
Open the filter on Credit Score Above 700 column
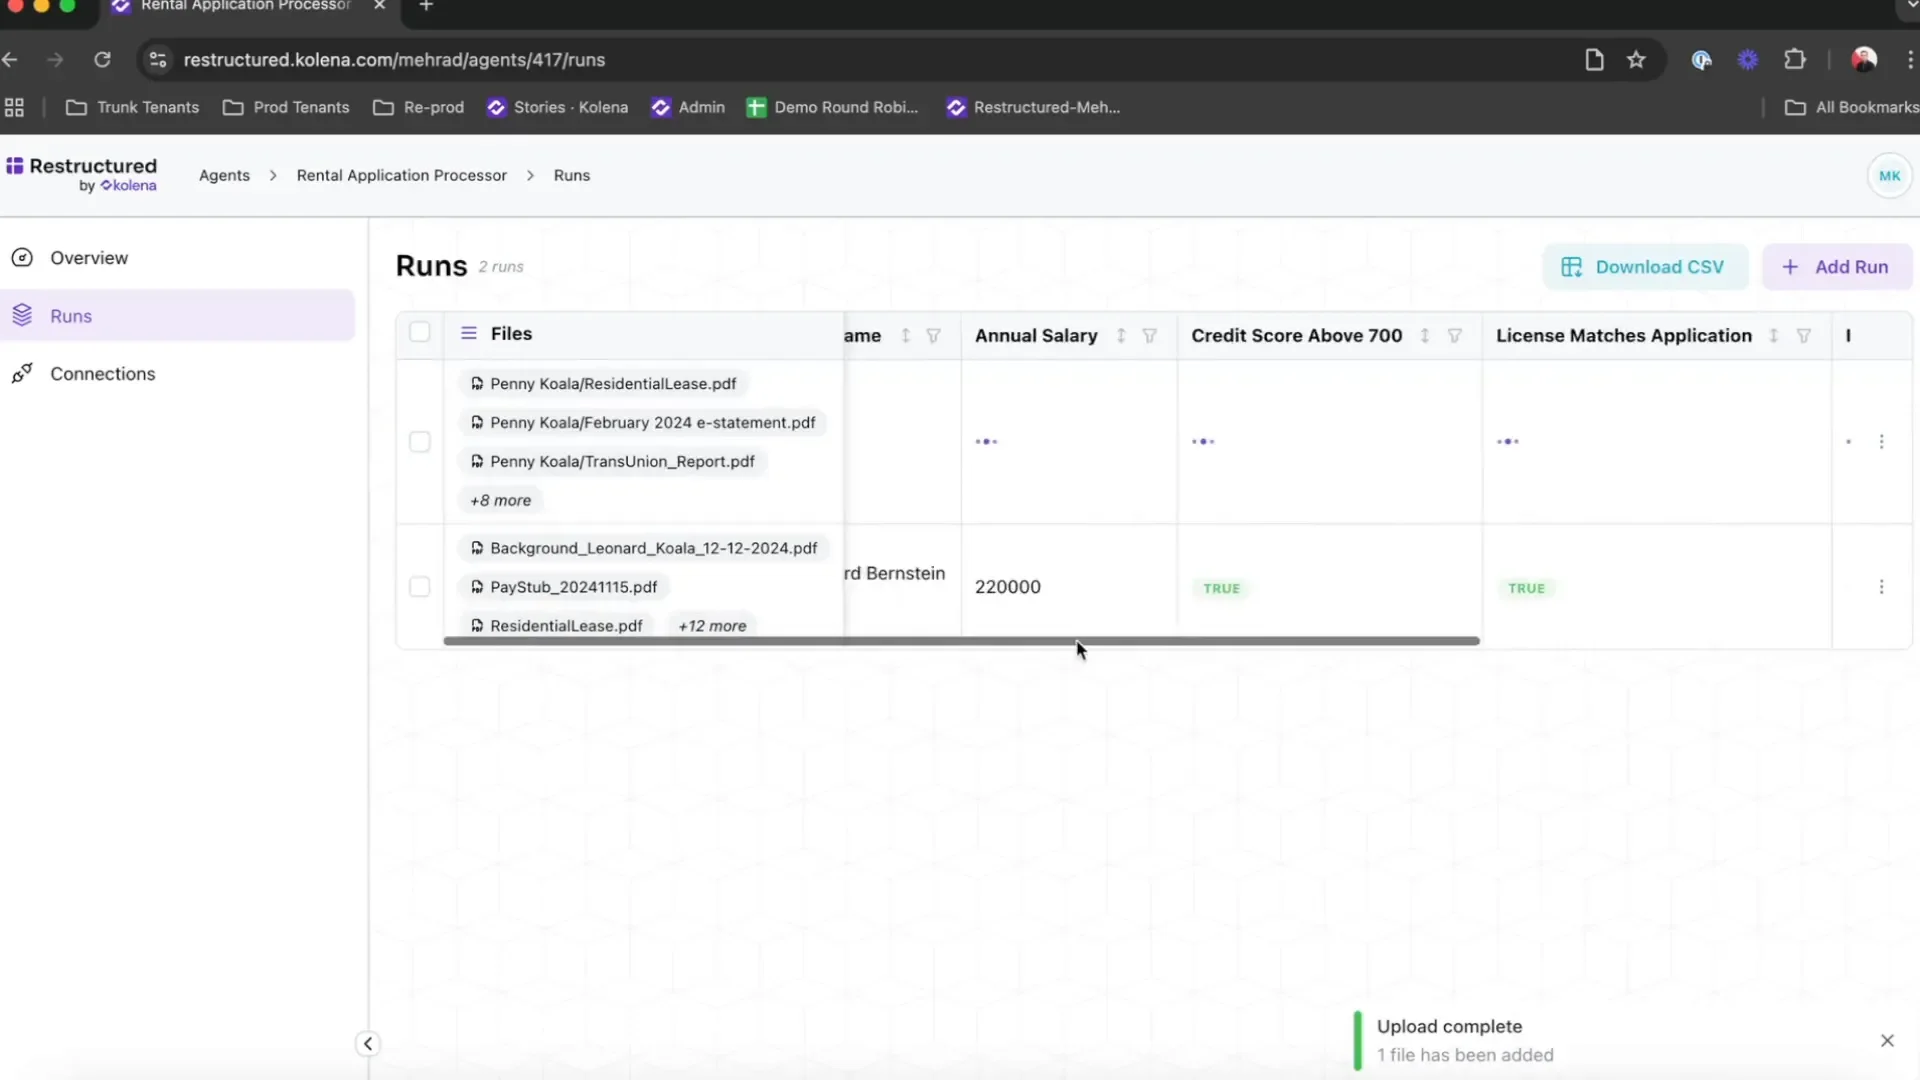[1456, 336]
